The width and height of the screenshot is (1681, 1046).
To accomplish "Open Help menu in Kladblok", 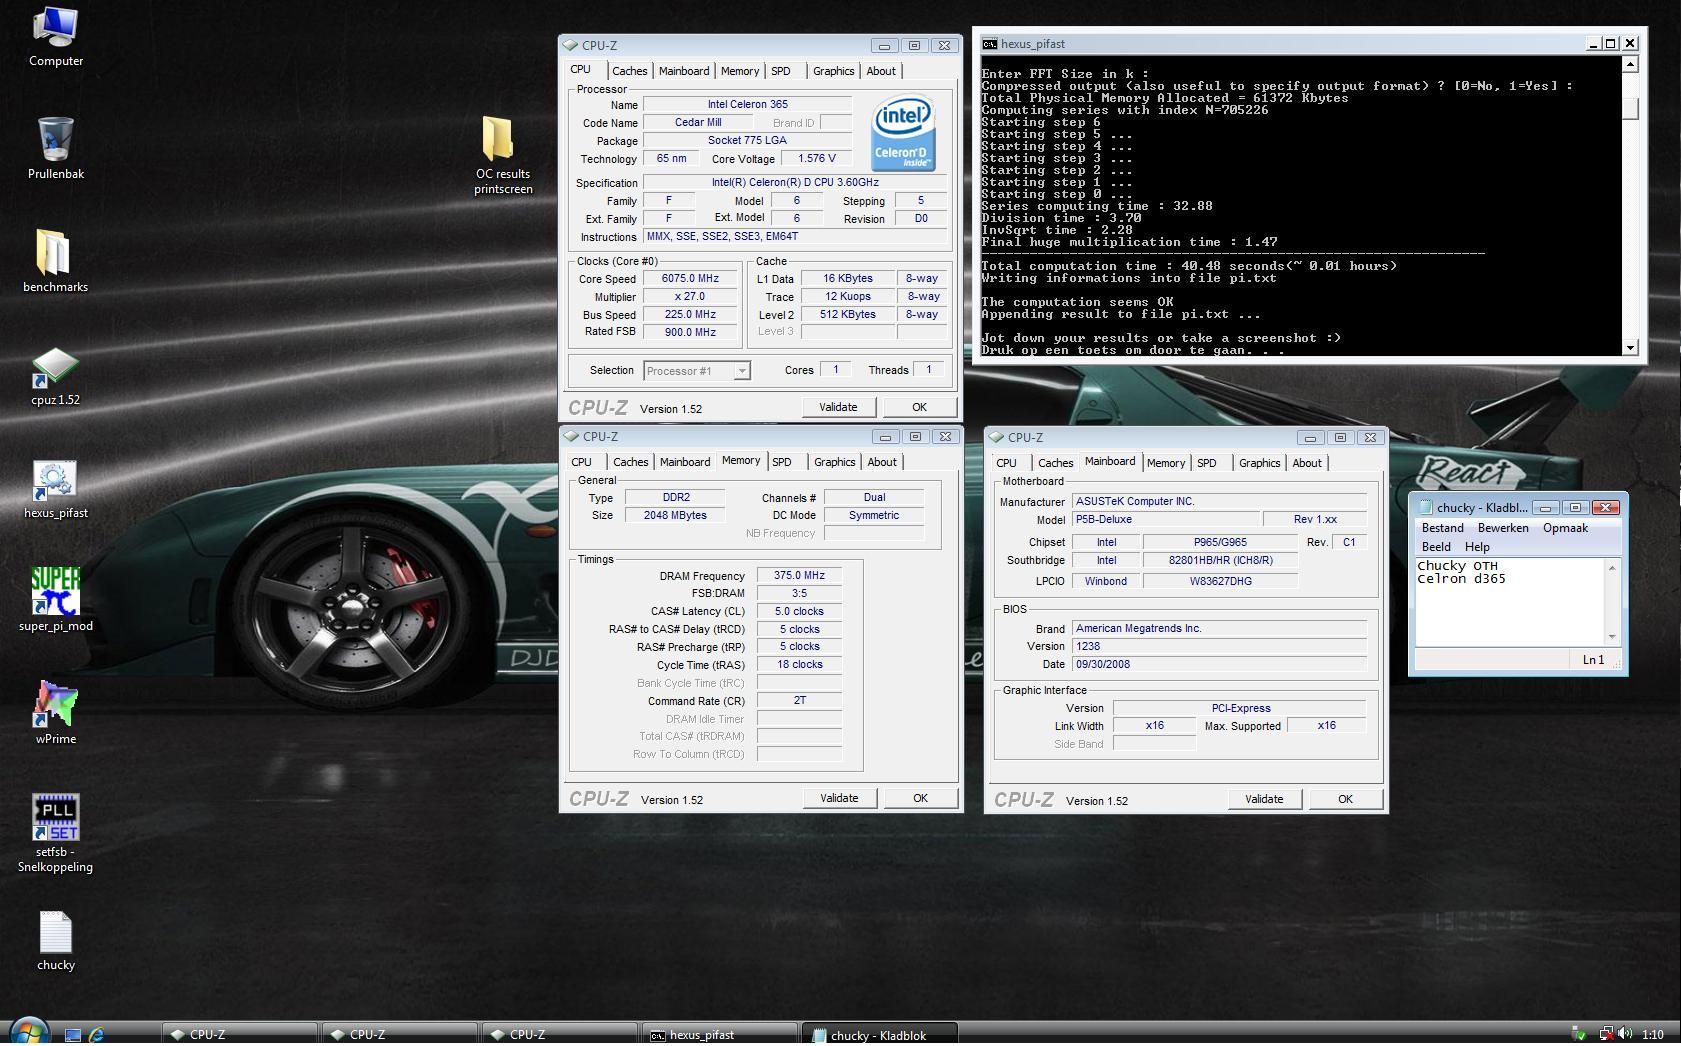I will click(1477, 547).
